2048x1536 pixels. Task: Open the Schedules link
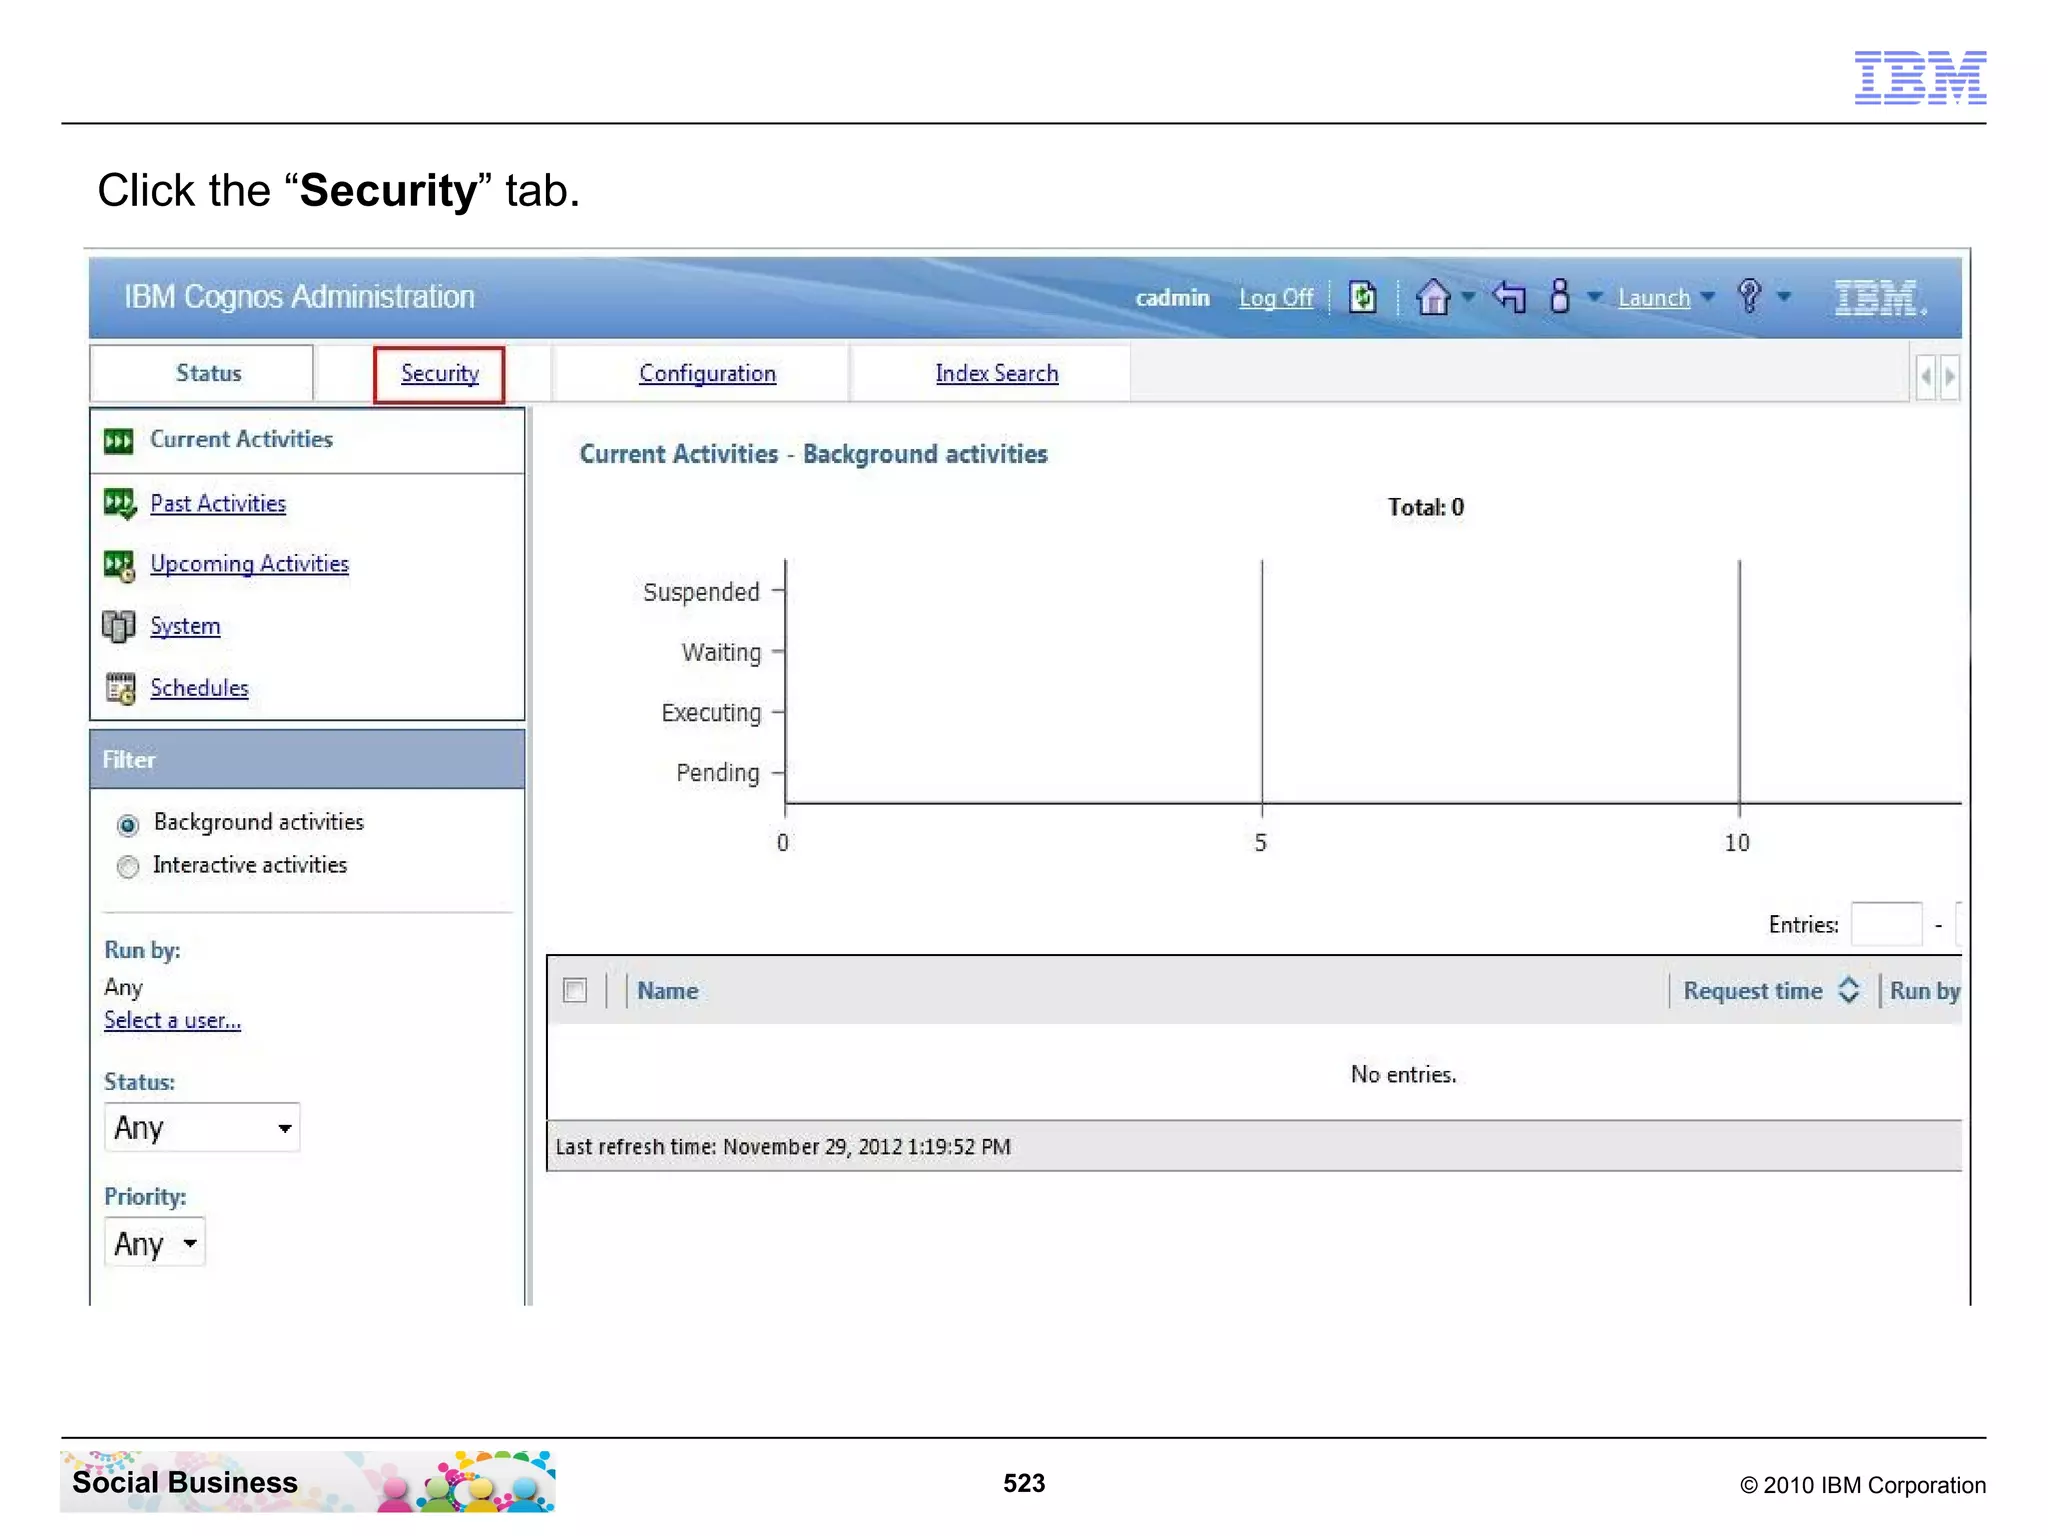pos(199,688)
